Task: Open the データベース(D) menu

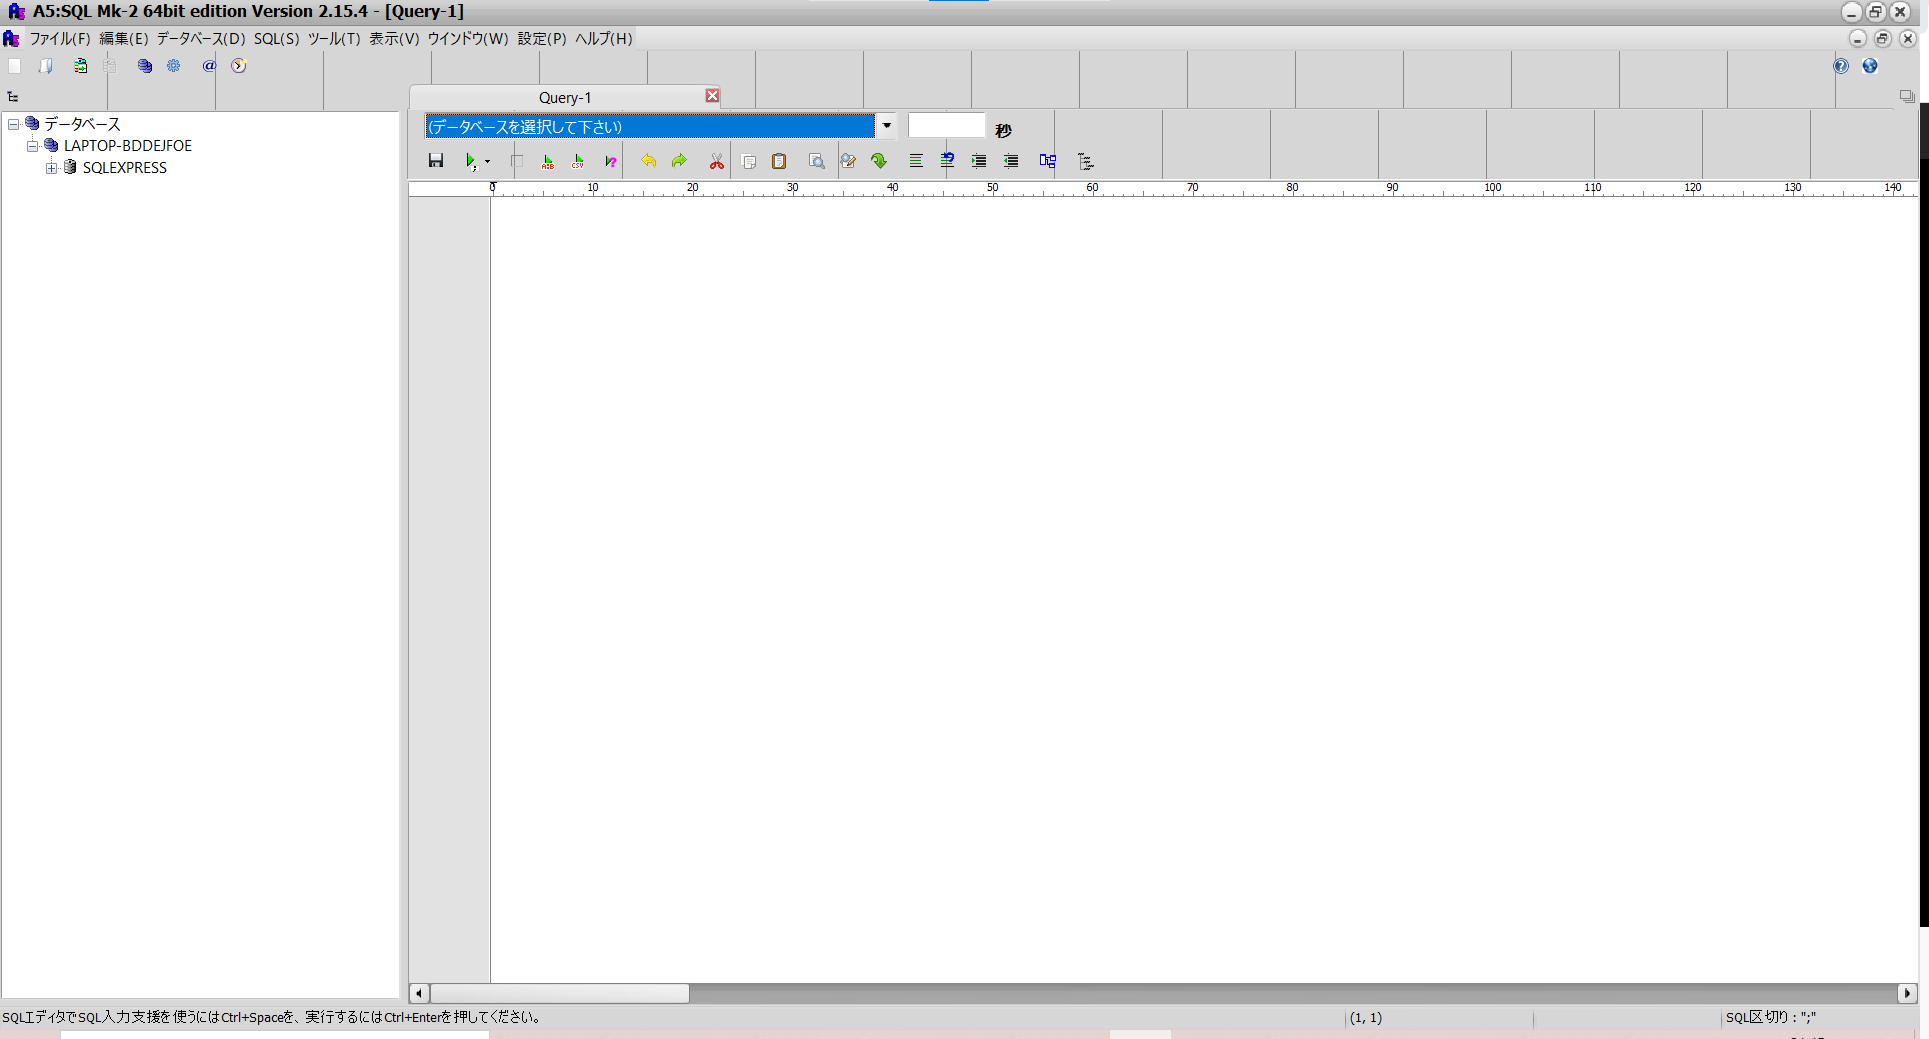Action: pos(200,39)
